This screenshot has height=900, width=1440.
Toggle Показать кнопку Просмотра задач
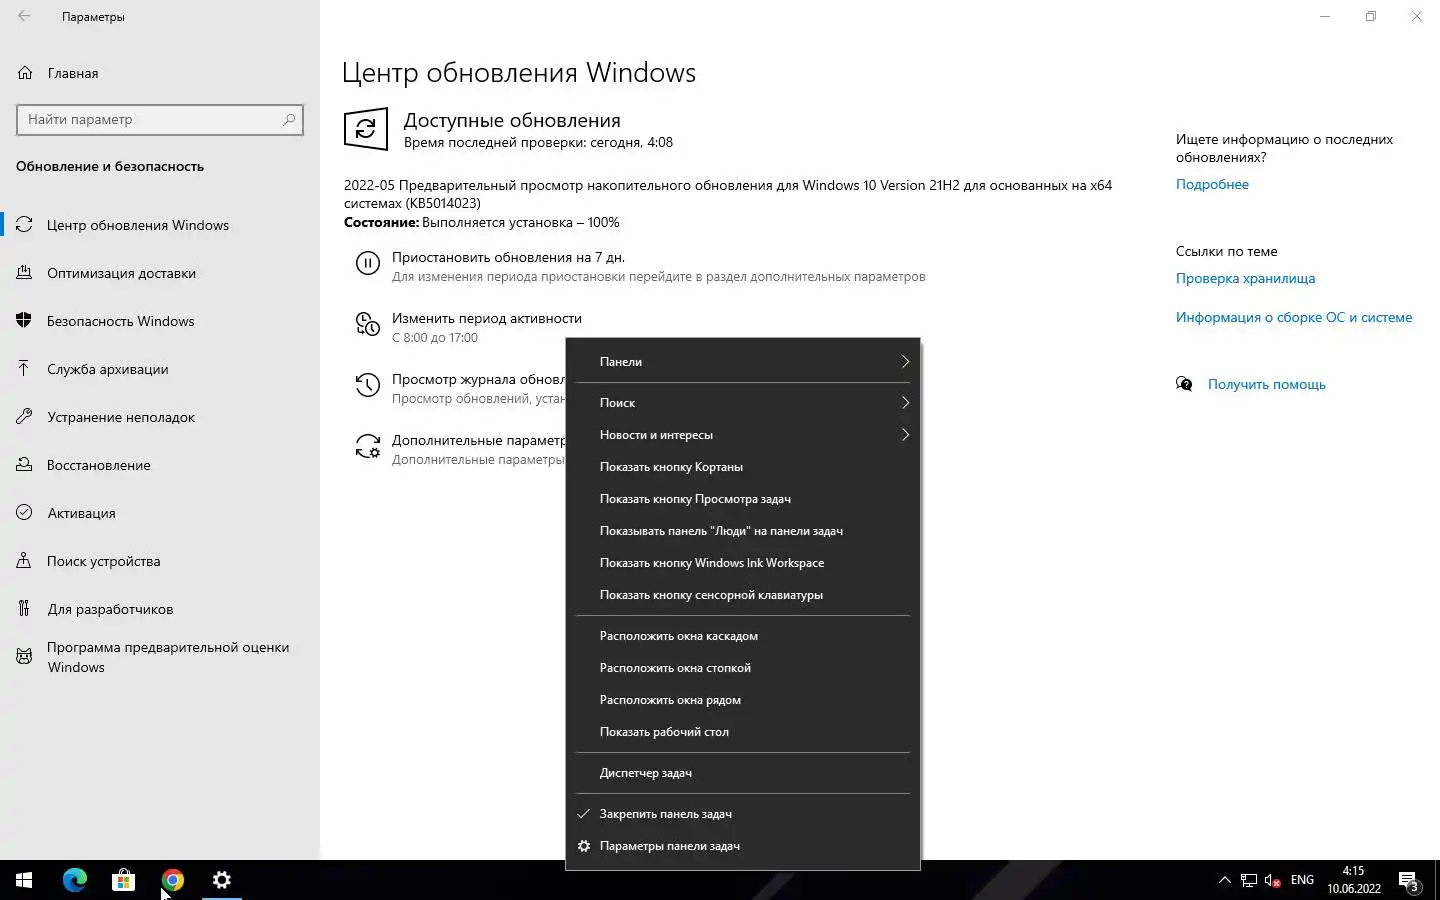[x=743, y=499]
